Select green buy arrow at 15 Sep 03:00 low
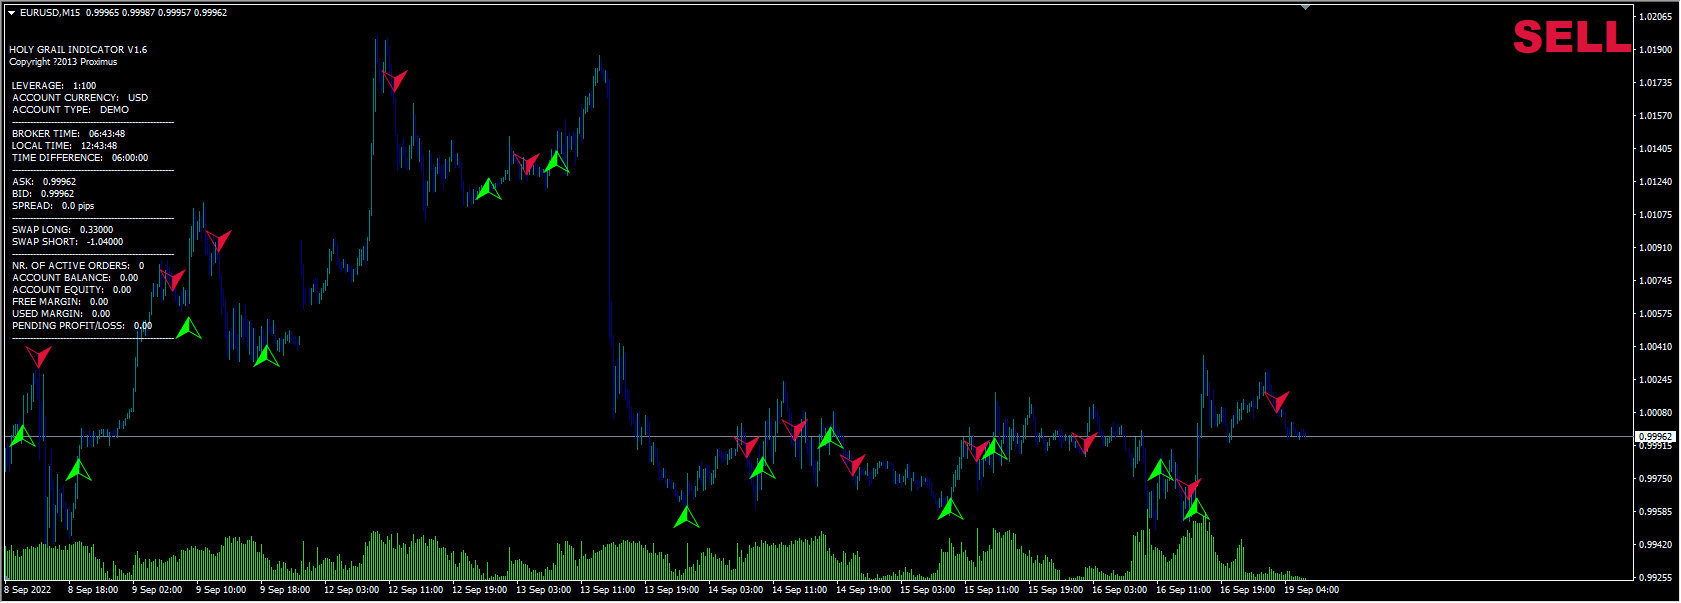Image resolution: width=1681 pixels, height=603 pixels. click(949, 509)
